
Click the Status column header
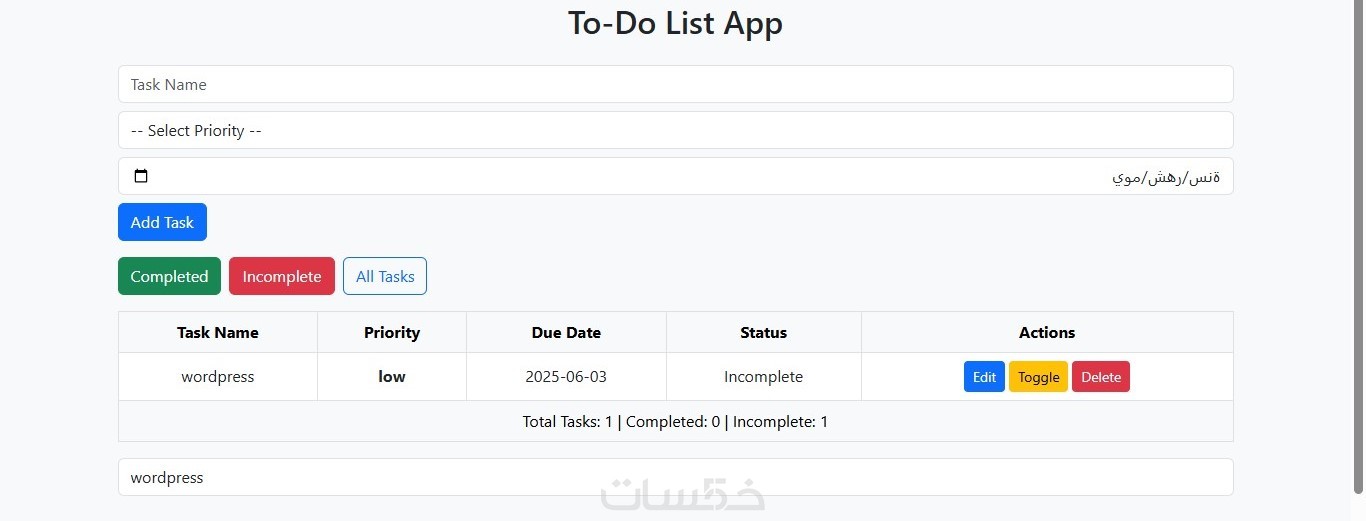click(763, 333)
